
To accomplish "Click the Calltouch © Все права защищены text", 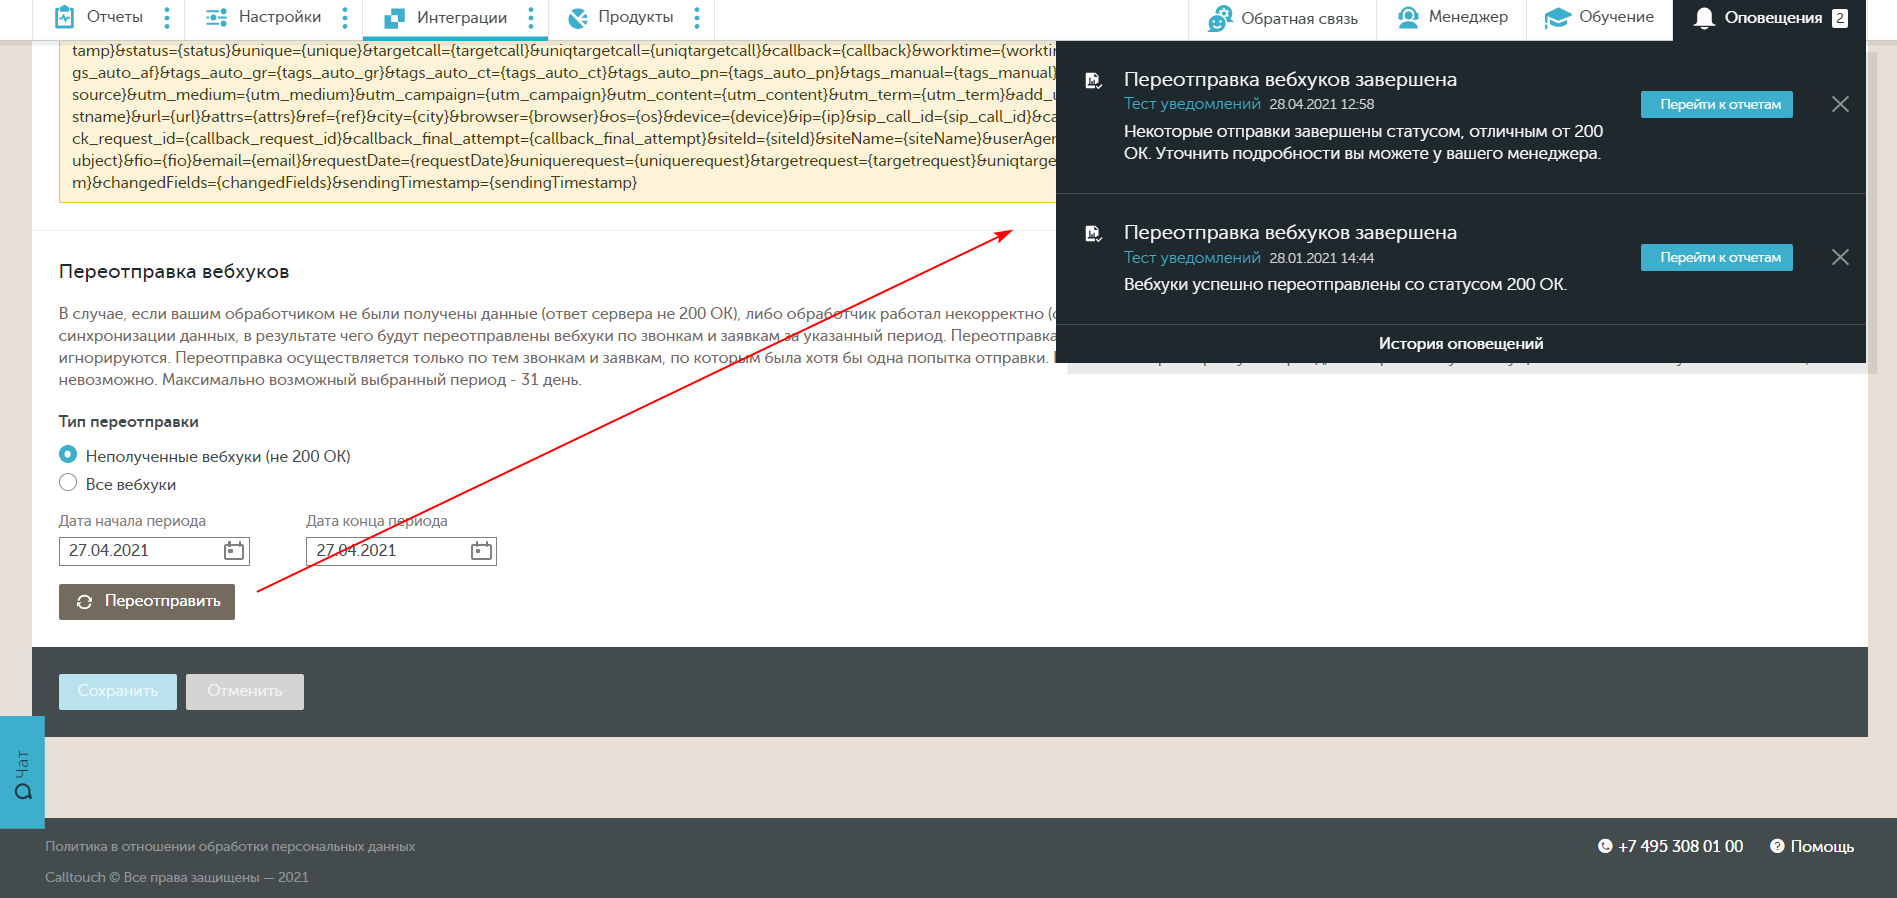I will pos(177,877).
